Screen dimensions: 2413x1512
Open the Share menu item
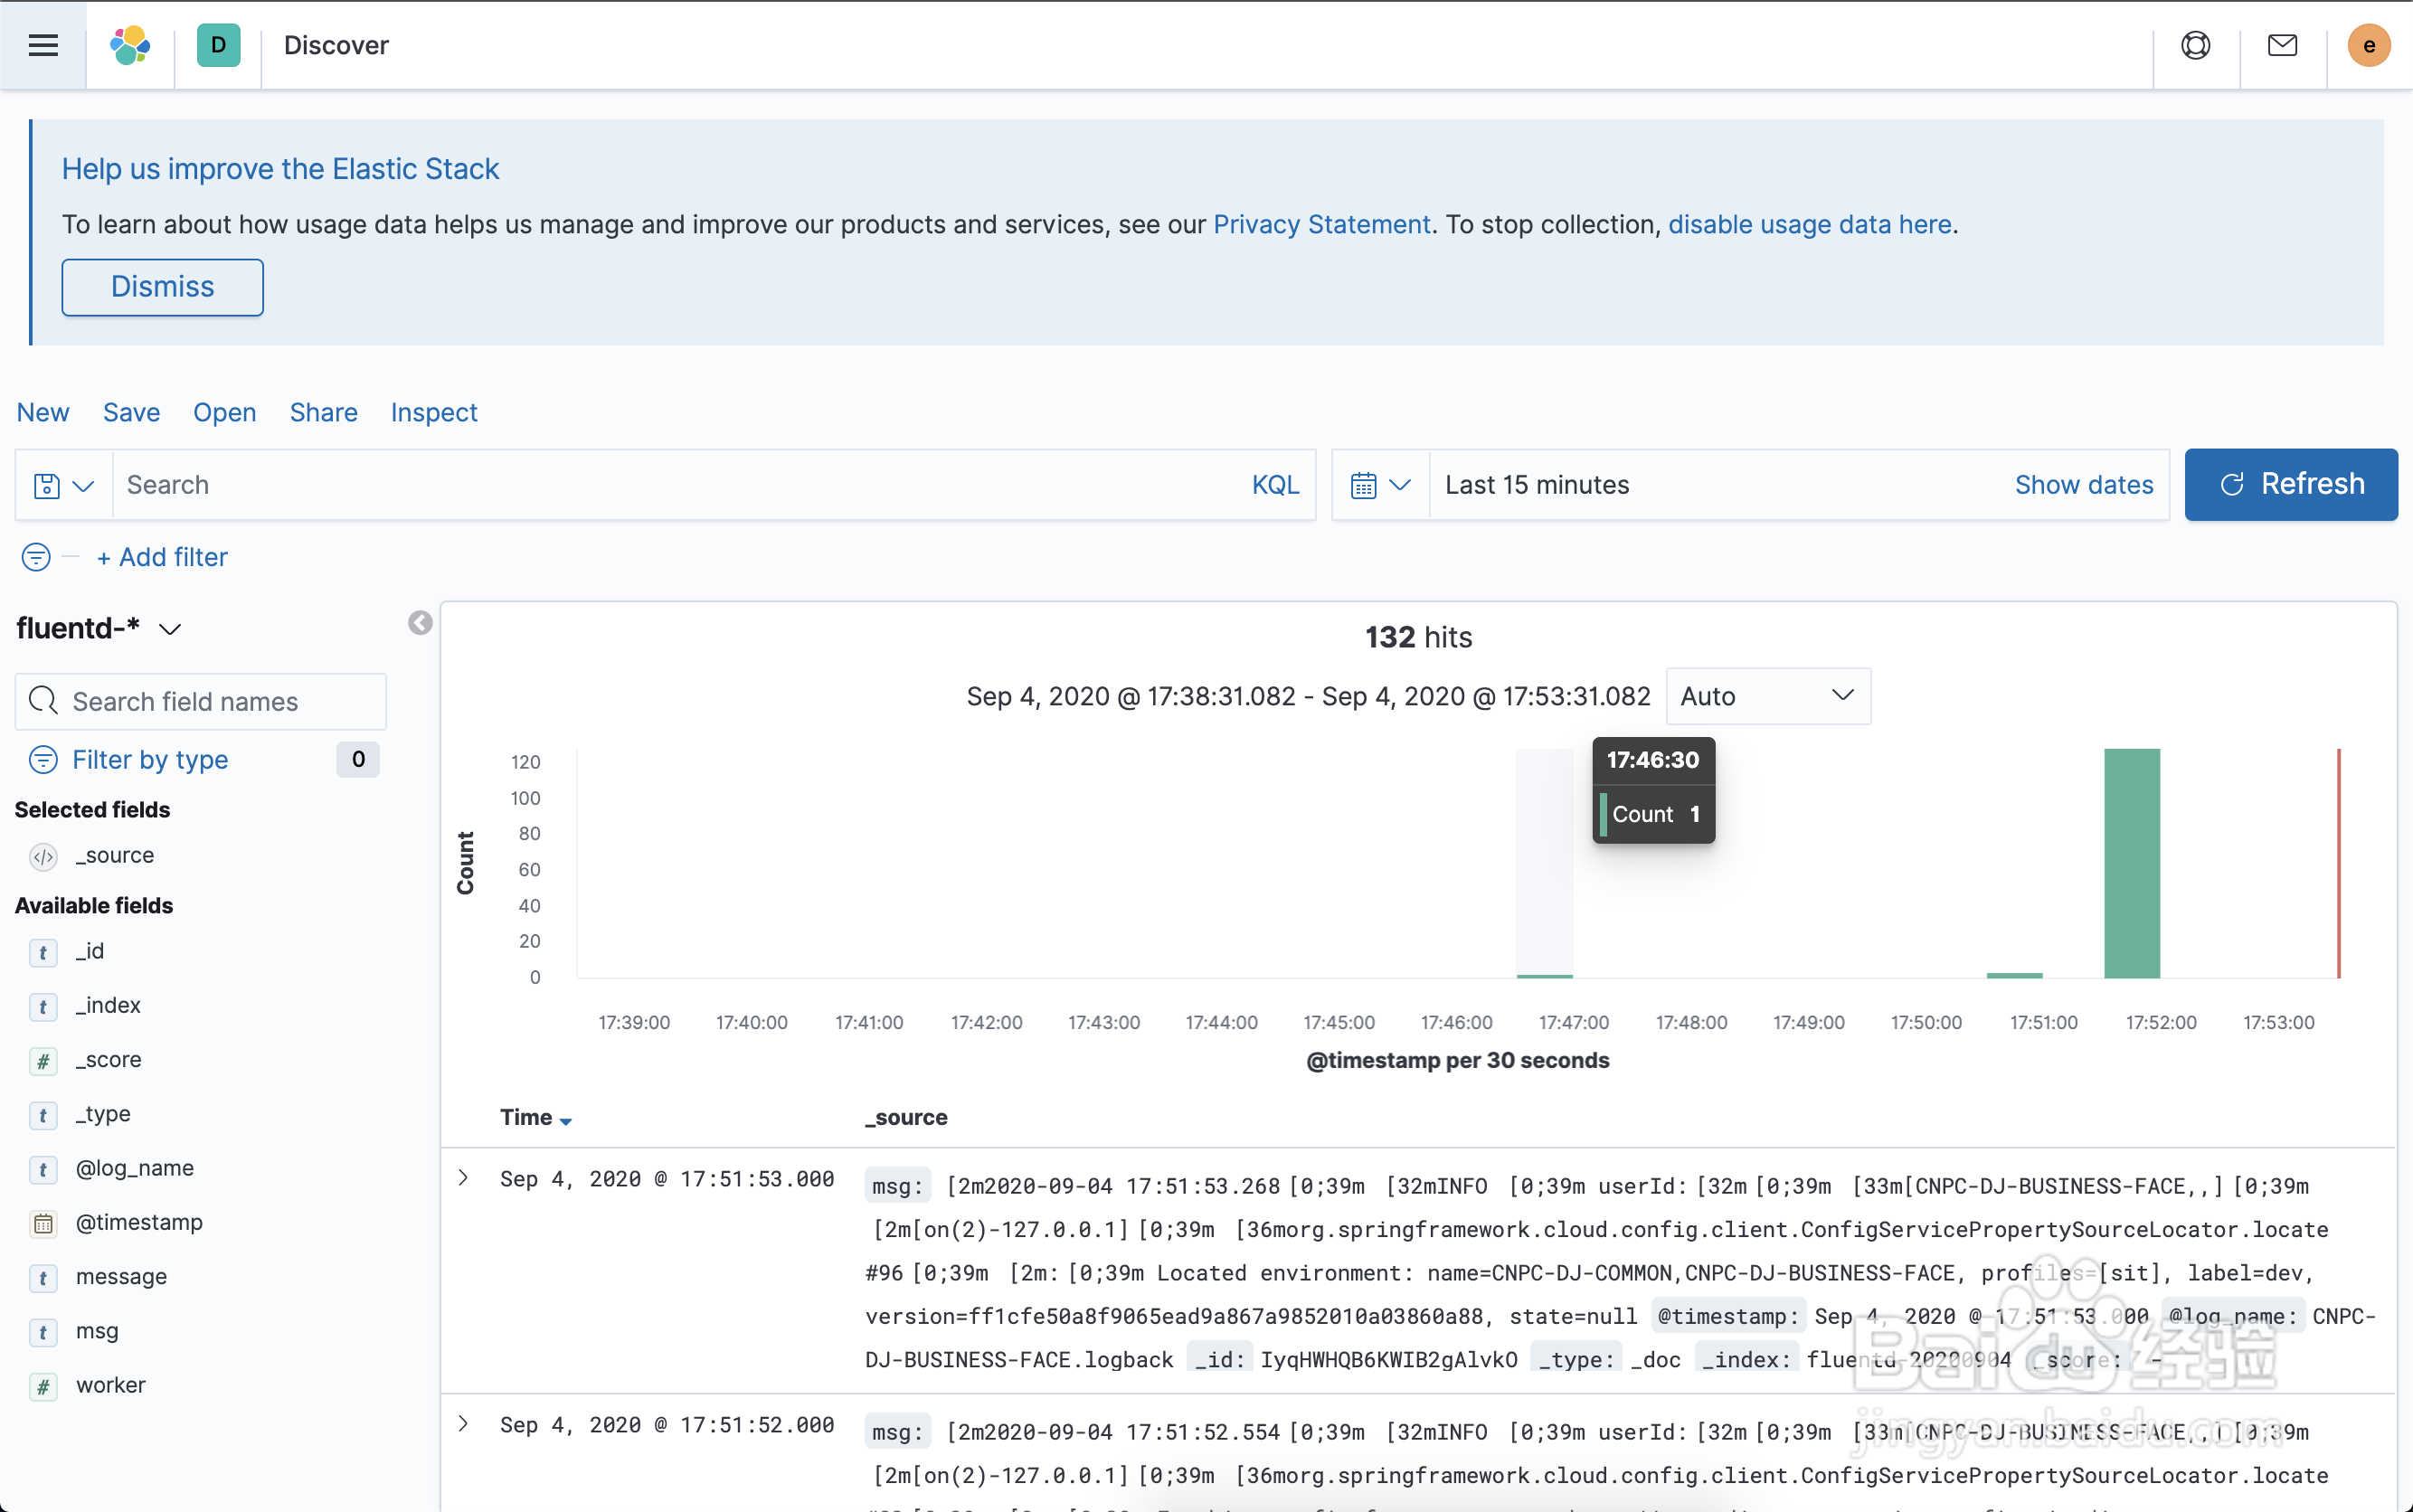click(x=323, y=412)
